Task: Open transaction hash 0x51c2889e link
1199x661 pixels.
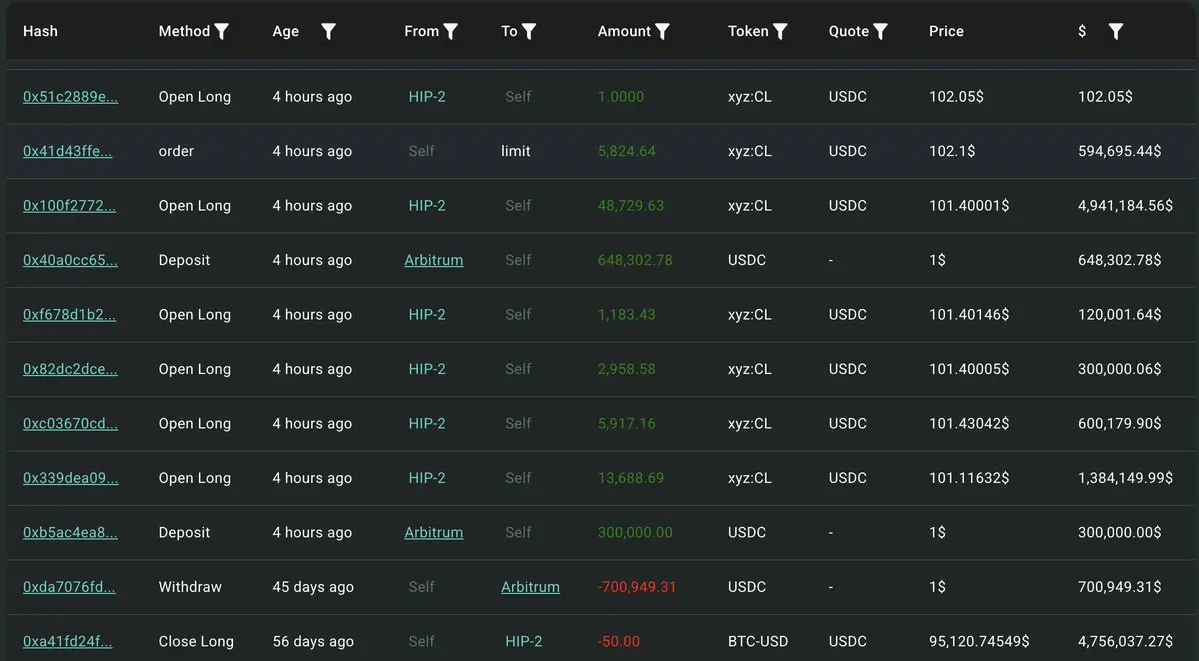Action: [70, 97]
